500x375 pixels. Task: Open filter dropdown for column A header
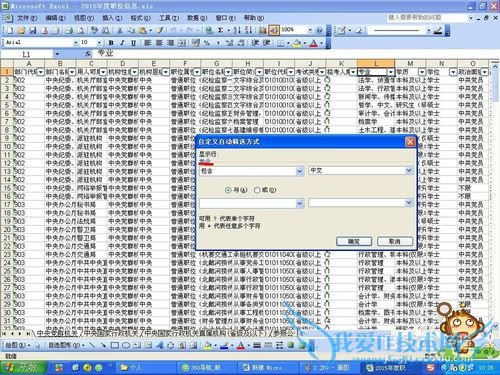pos(41,72)
